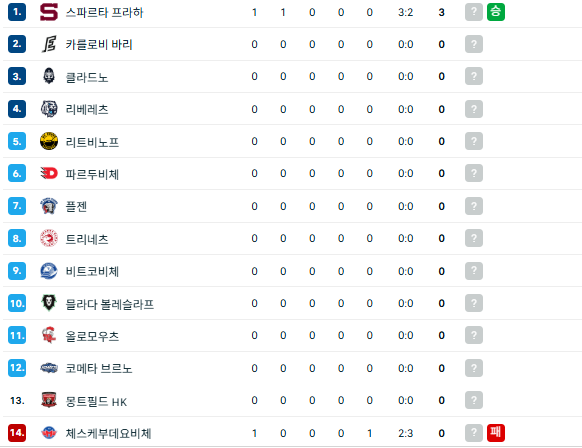This screenshot has width=582, height=448.
Task: Click the question mark badge for 몽트필드 HK
Action: [474, 400]
